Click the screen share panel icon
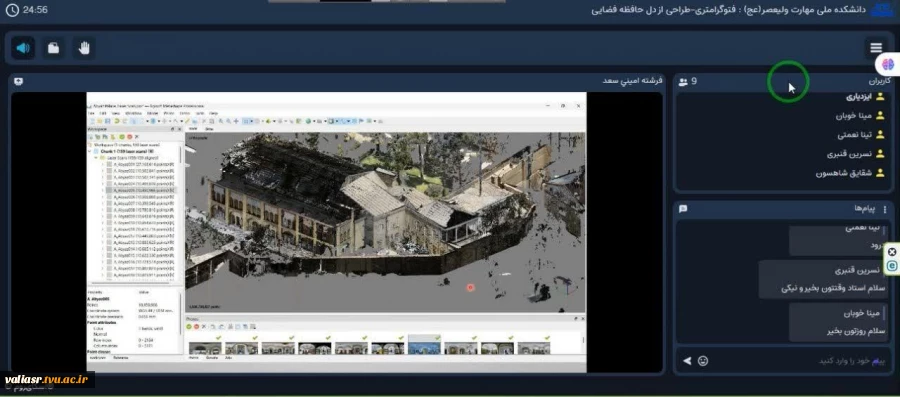 [x=18, y=81]
